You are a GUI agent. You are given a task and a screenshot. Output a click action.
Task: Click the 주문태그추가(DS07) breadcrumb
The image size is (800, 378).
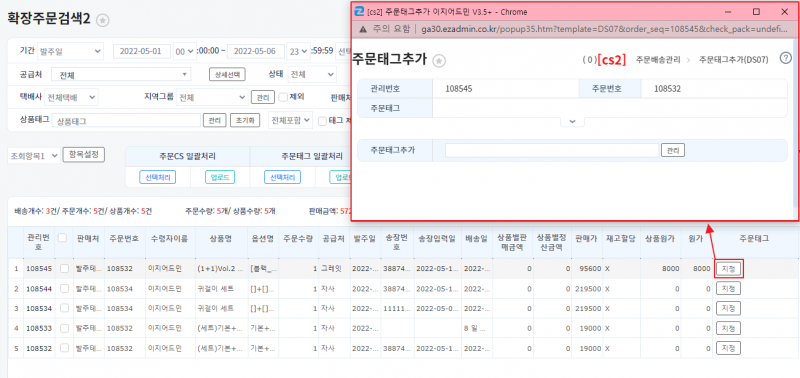pyautogui.click(x=734, y=60)
